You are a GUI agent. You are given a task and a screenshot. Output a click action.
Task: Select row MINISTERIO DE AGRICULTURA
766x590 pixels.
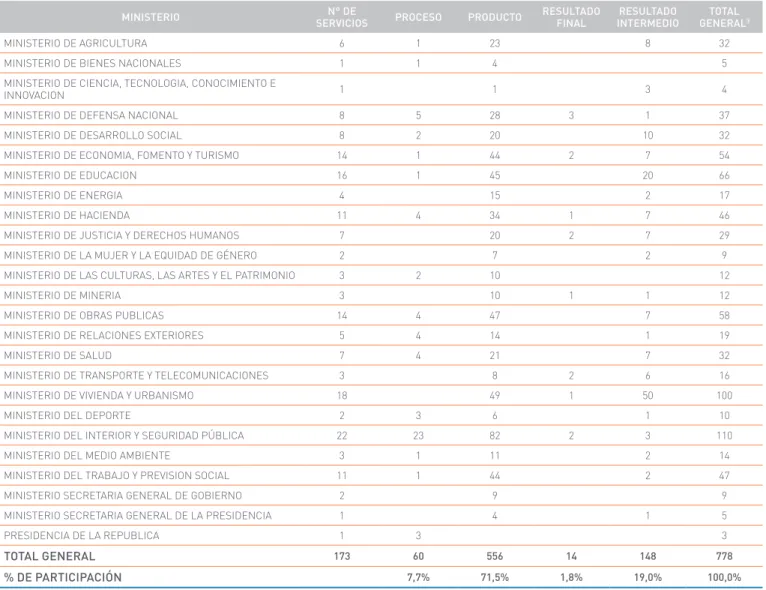point(381,43)
